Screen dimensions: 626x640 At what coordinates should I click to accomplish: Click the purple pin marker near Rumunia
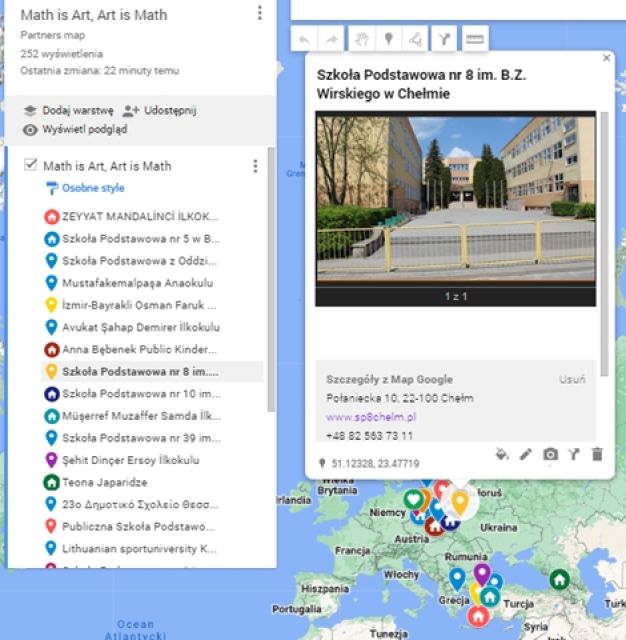[x=482, y=574]
